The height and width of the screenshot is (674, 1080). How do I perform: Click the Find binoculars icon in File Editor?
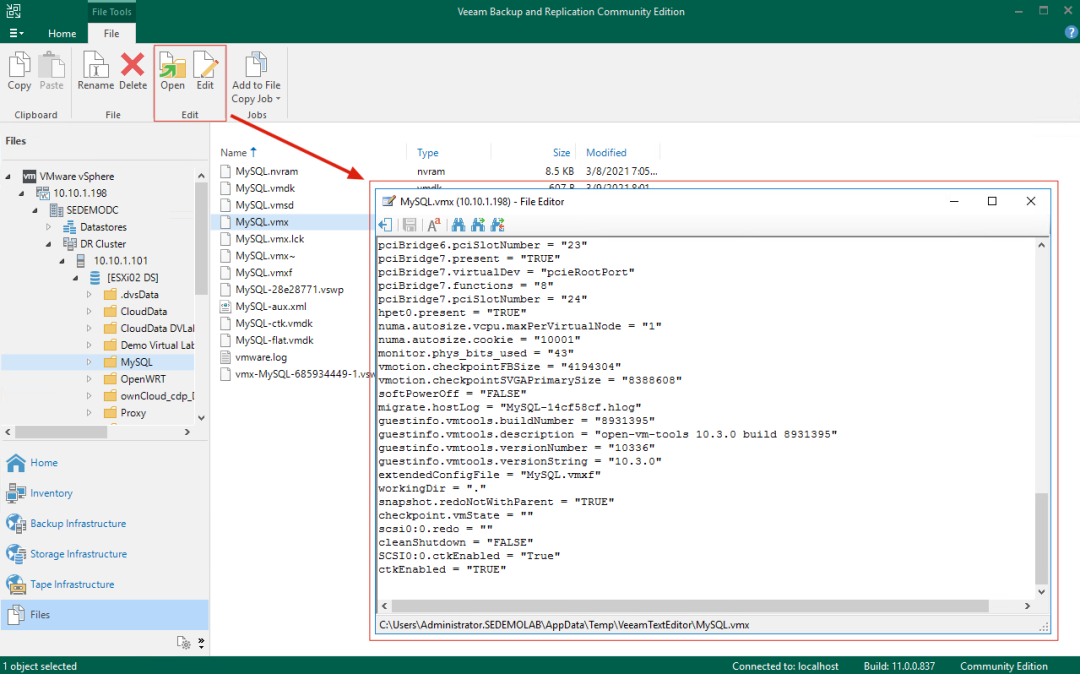pos(458,224)
